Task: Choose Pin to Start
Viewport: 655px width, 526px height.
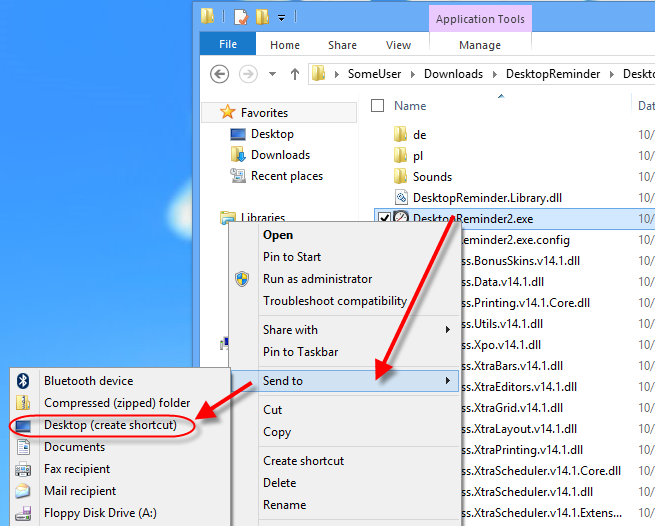Action: point(292,257)
